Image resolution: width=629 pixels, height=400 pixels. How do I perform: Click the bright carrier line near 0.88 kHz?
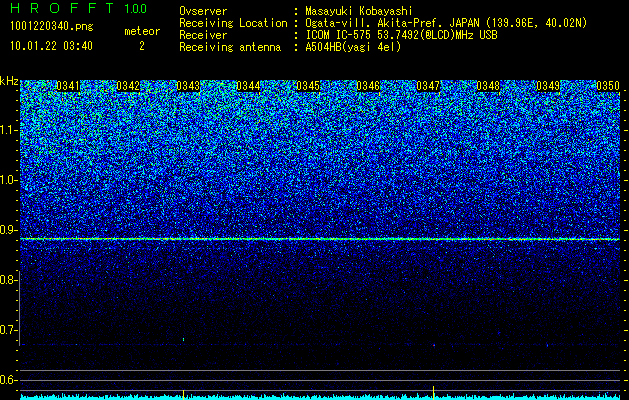[320, 239]
